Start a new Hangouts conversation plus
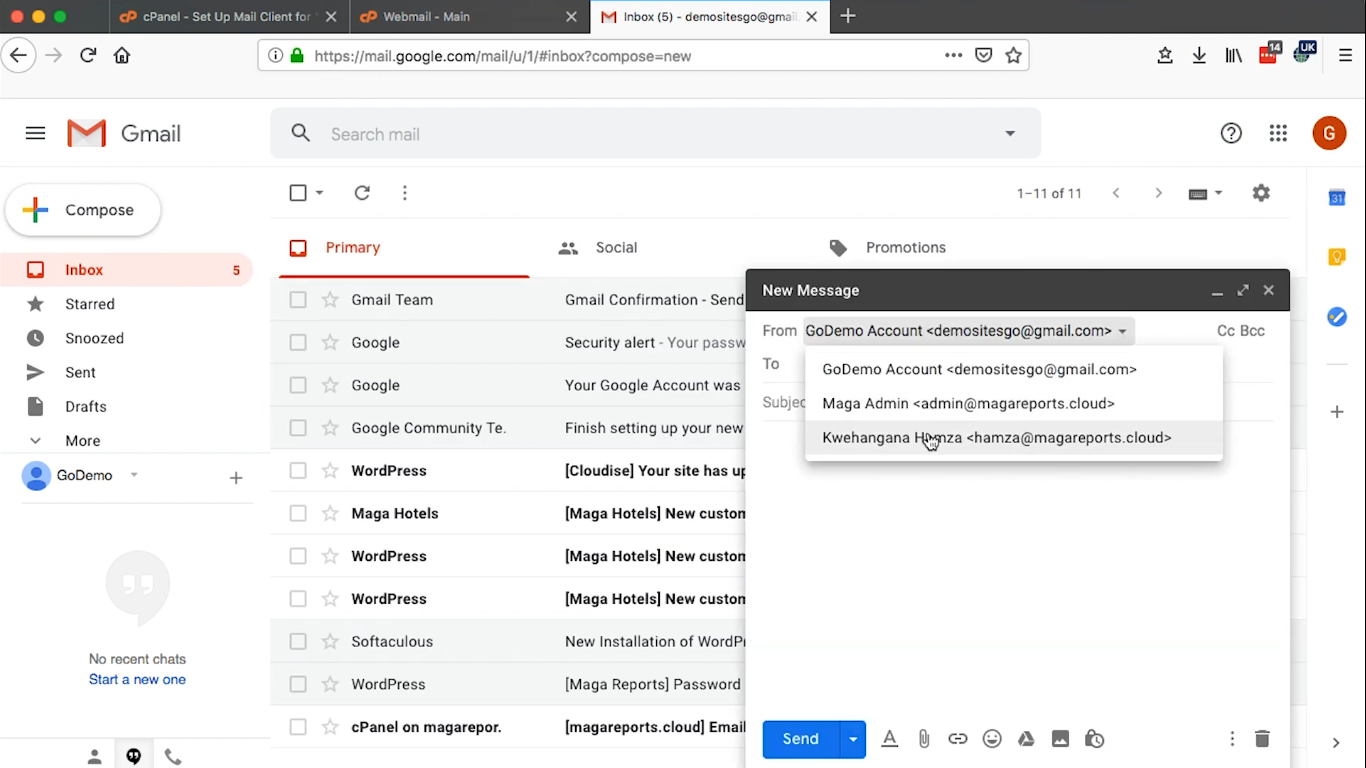The height and width of the screenshot is (768, 1366). pos(236,478)
